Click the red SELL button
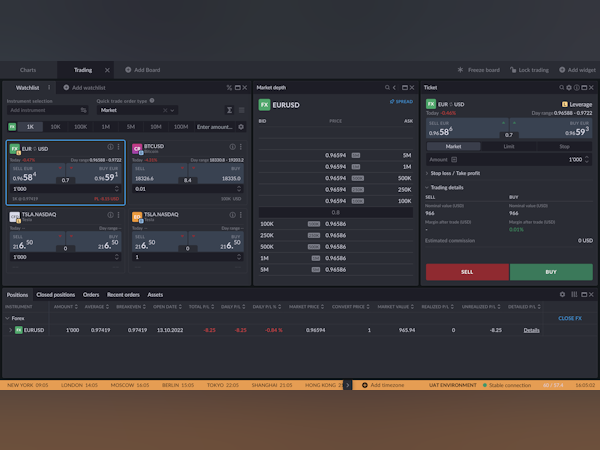 pyautogui.click(x=467, y=272)
